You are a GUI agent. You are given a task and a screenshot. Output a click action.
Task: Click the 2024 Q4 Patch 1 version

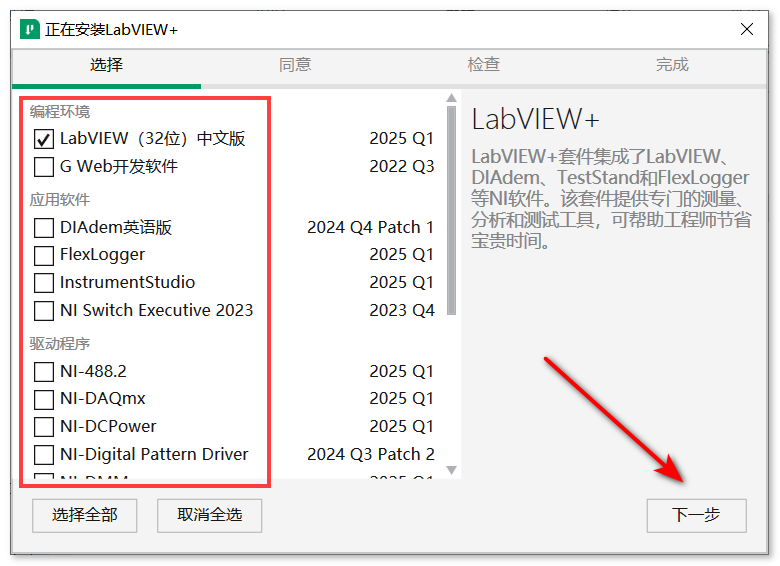(371, 227)
